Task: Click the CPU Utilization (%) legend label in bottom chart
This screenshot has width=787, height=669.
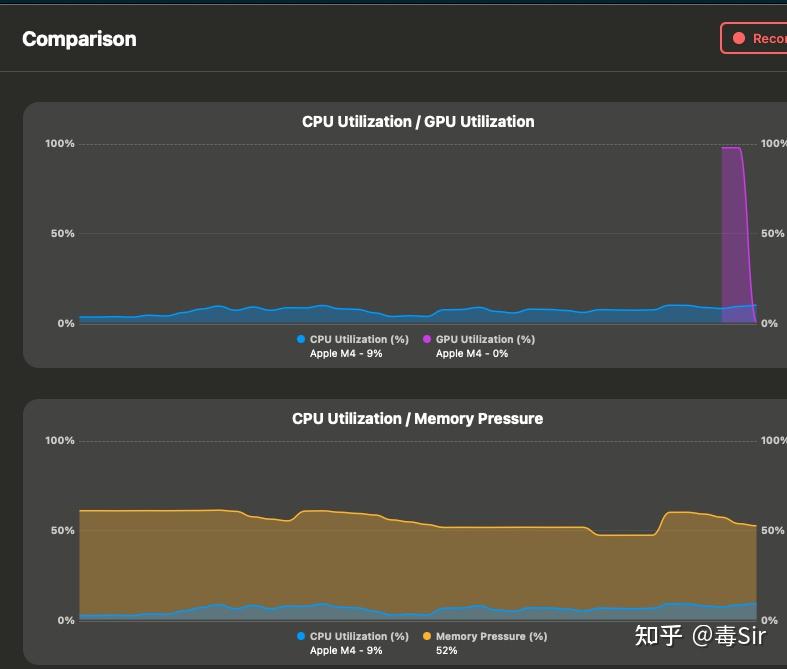Action: coord(359,636)
